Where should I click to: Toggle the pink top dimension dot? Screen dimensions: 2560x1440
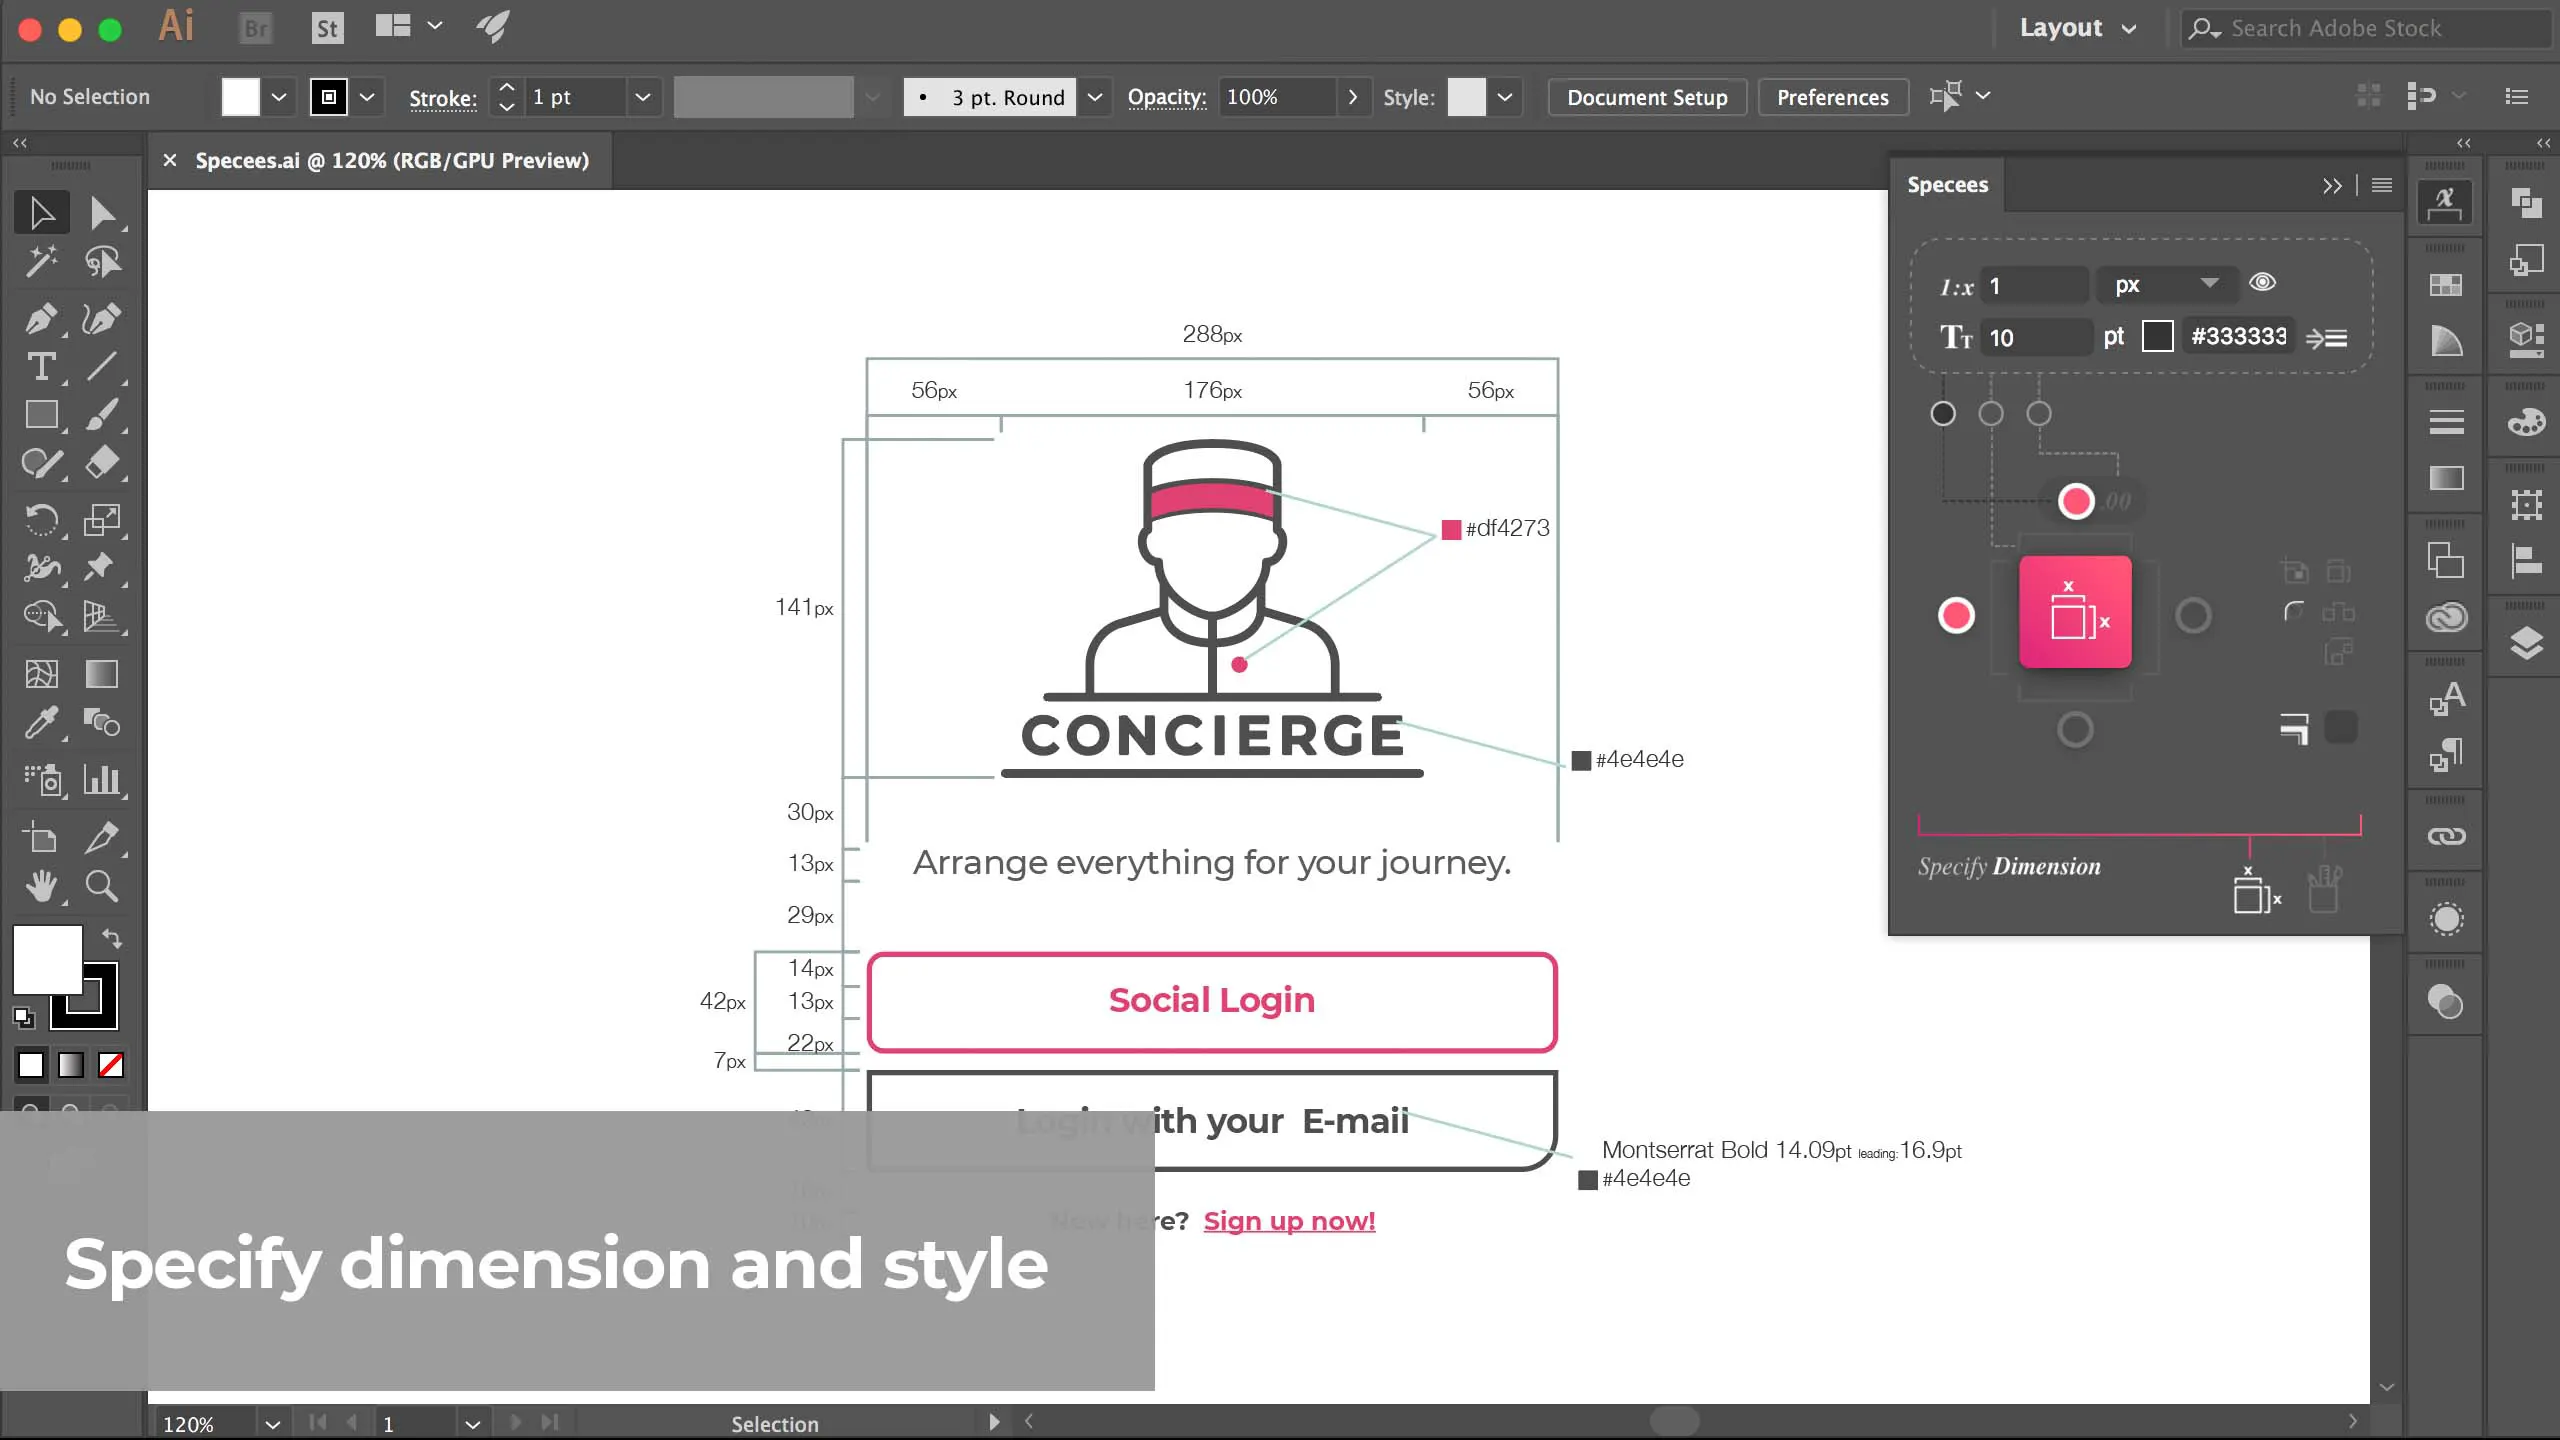tap(2076, 501)
